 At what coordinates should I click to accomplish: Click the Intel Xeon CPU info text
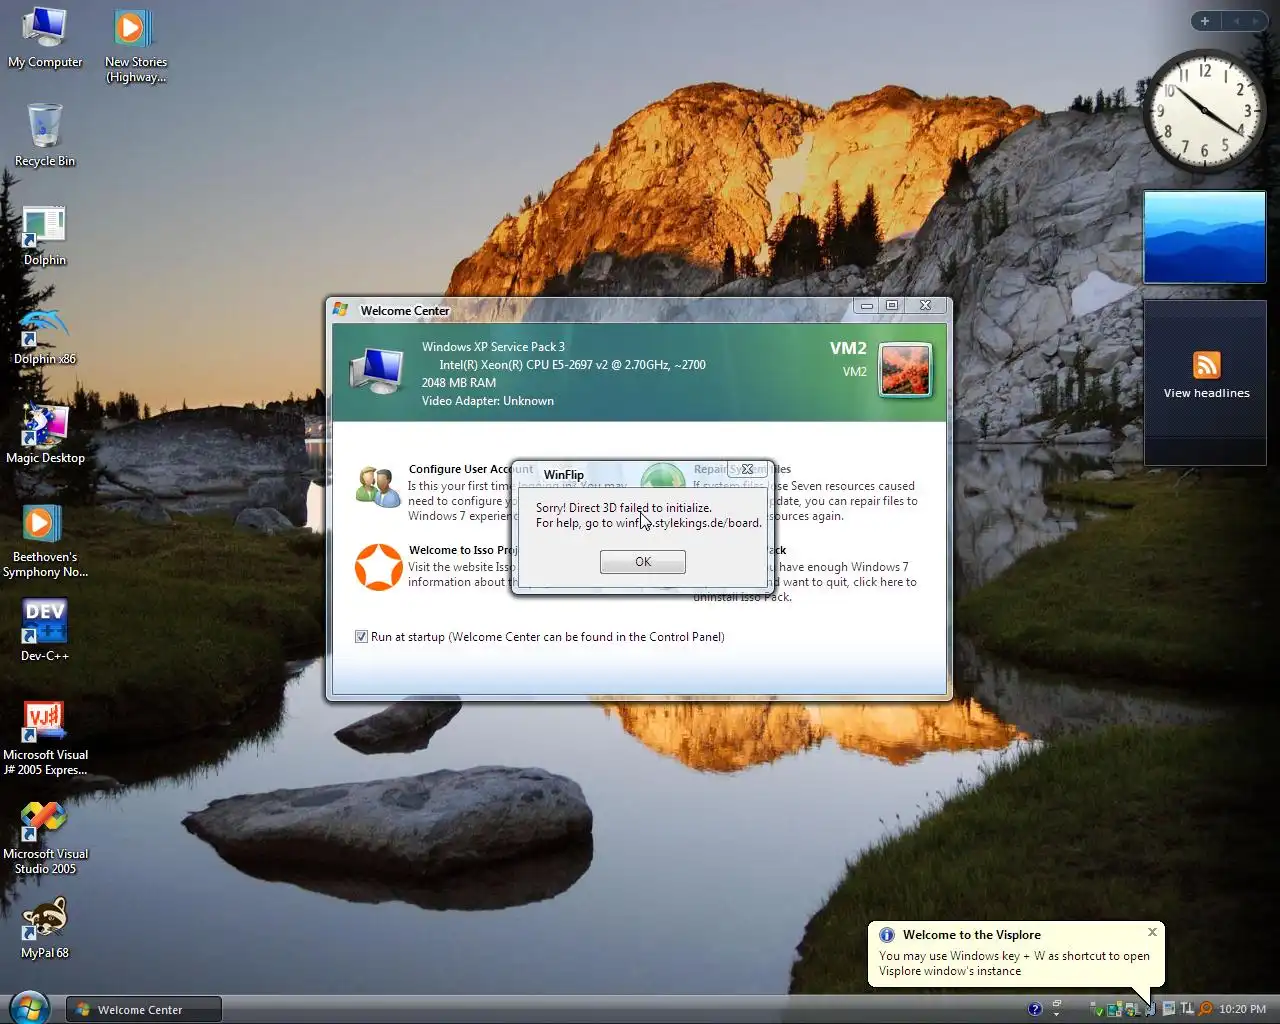(572, 365)
